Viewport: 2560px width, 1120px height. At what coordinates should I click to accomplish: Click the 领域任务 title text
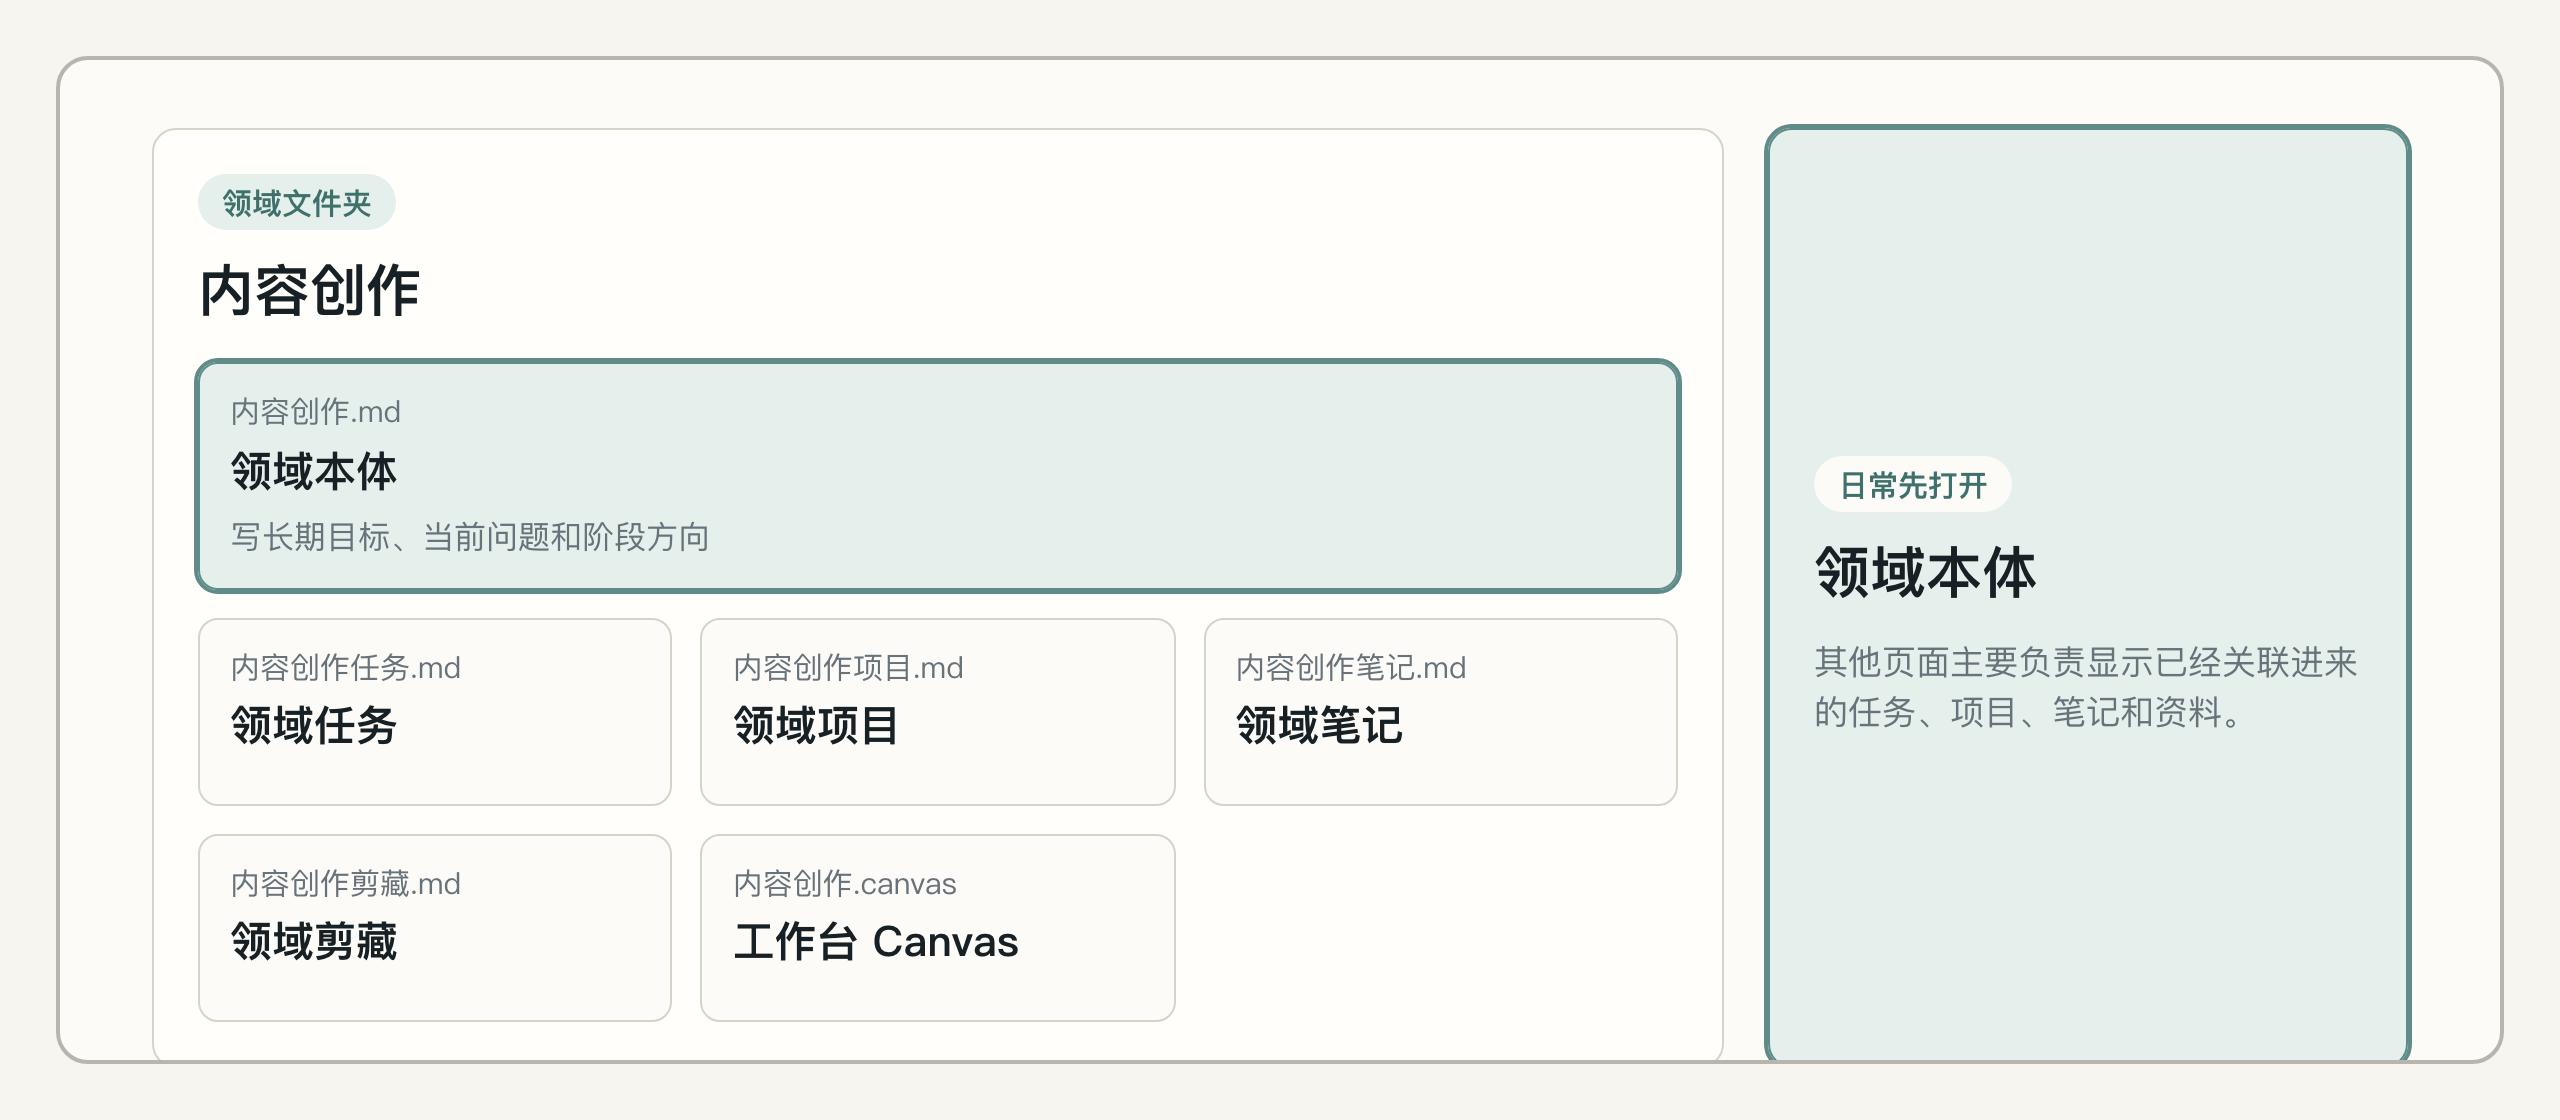314,726
